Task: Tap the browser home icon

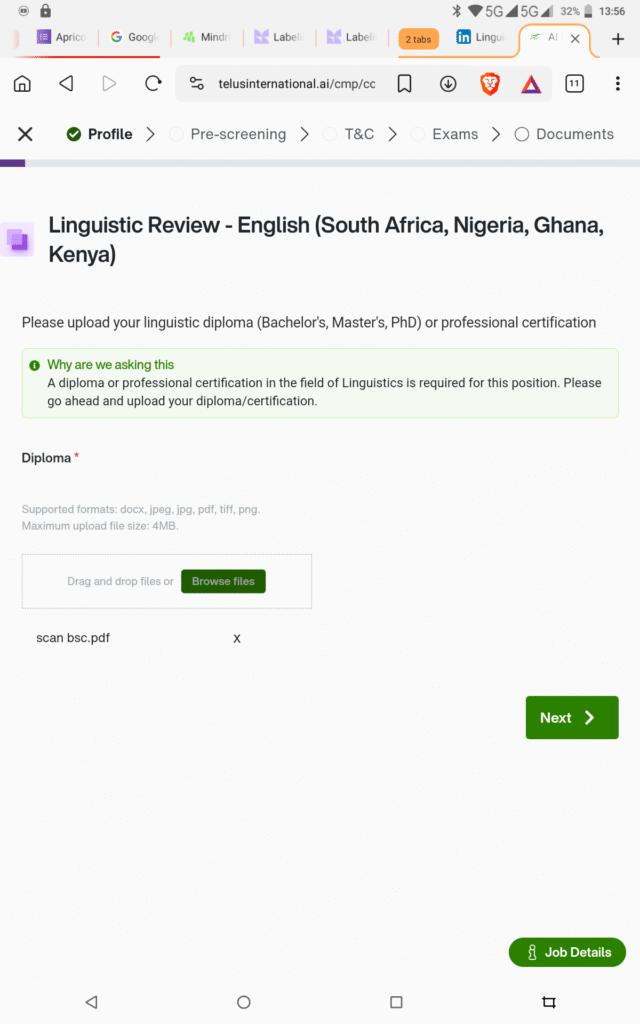Action: 22,84
